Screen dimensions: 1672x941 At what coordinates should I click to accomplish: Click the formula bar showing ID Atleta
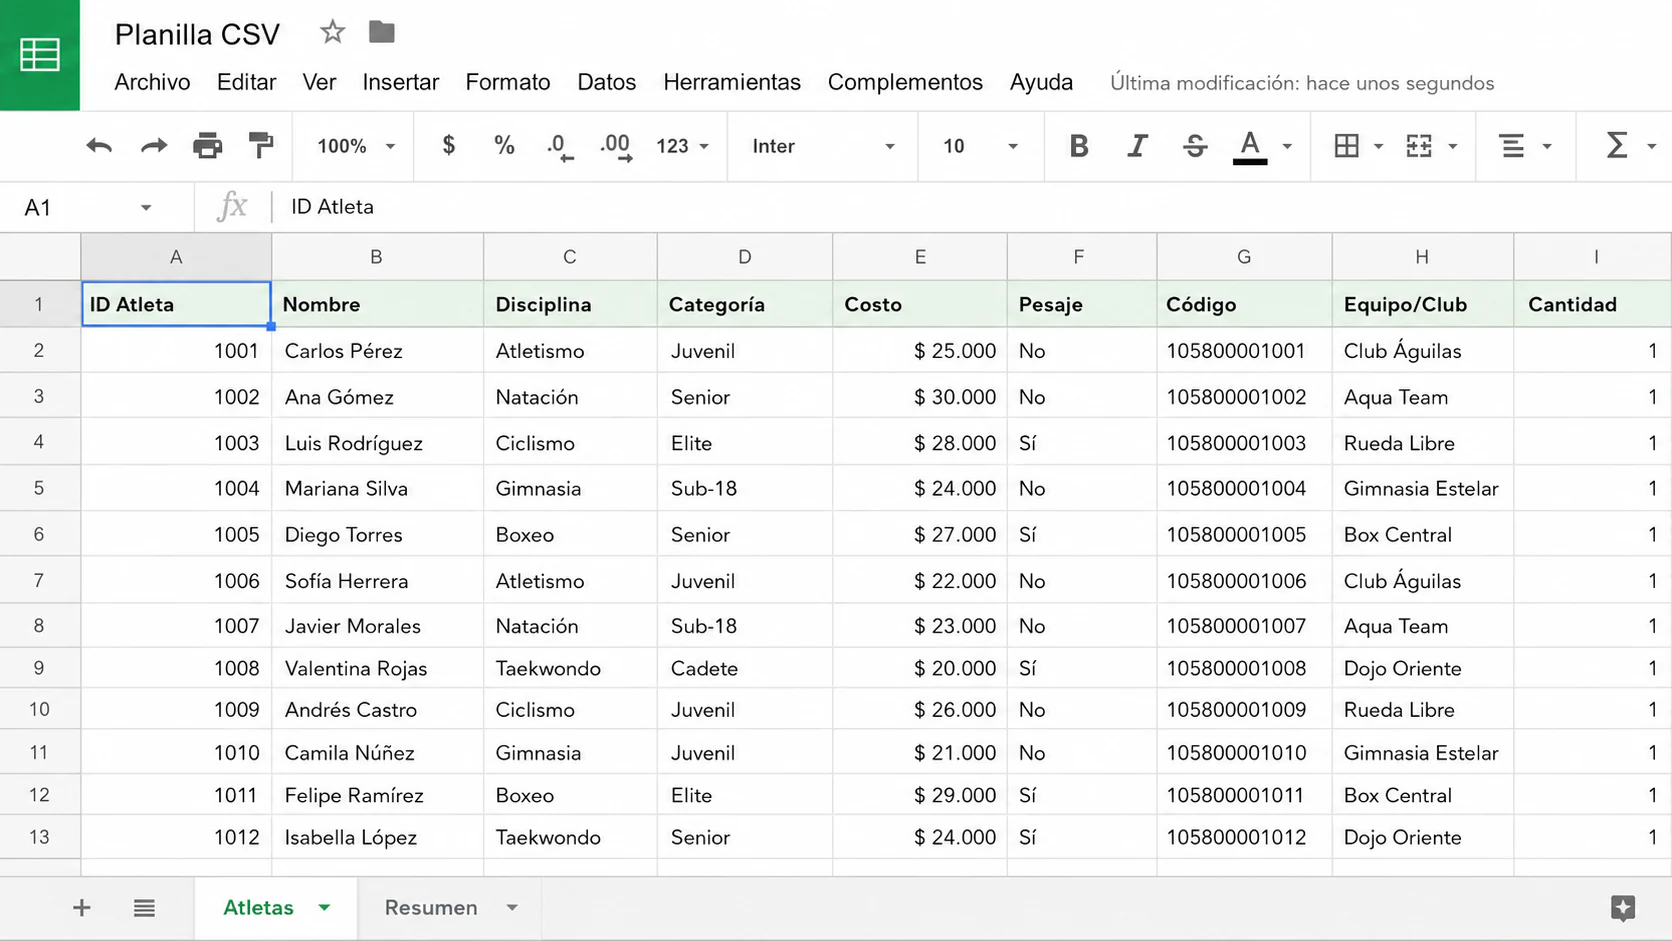click(970, 207)
